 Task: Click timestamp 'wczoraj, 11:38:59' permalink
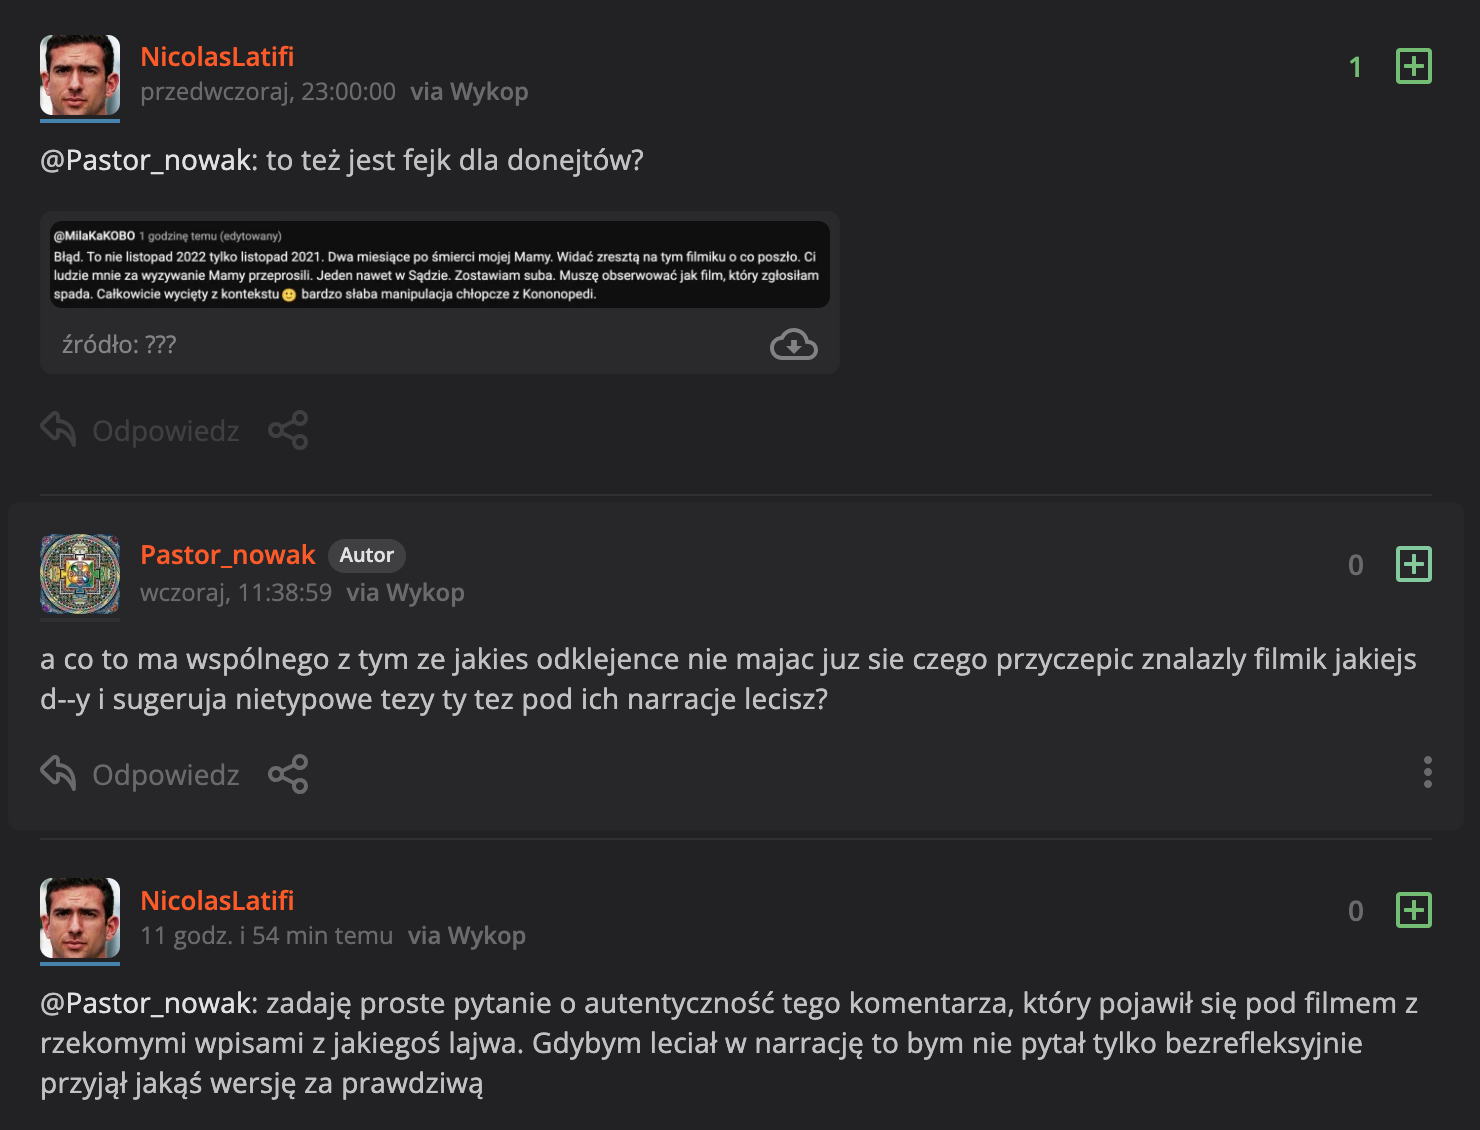[x=236, y=593]
